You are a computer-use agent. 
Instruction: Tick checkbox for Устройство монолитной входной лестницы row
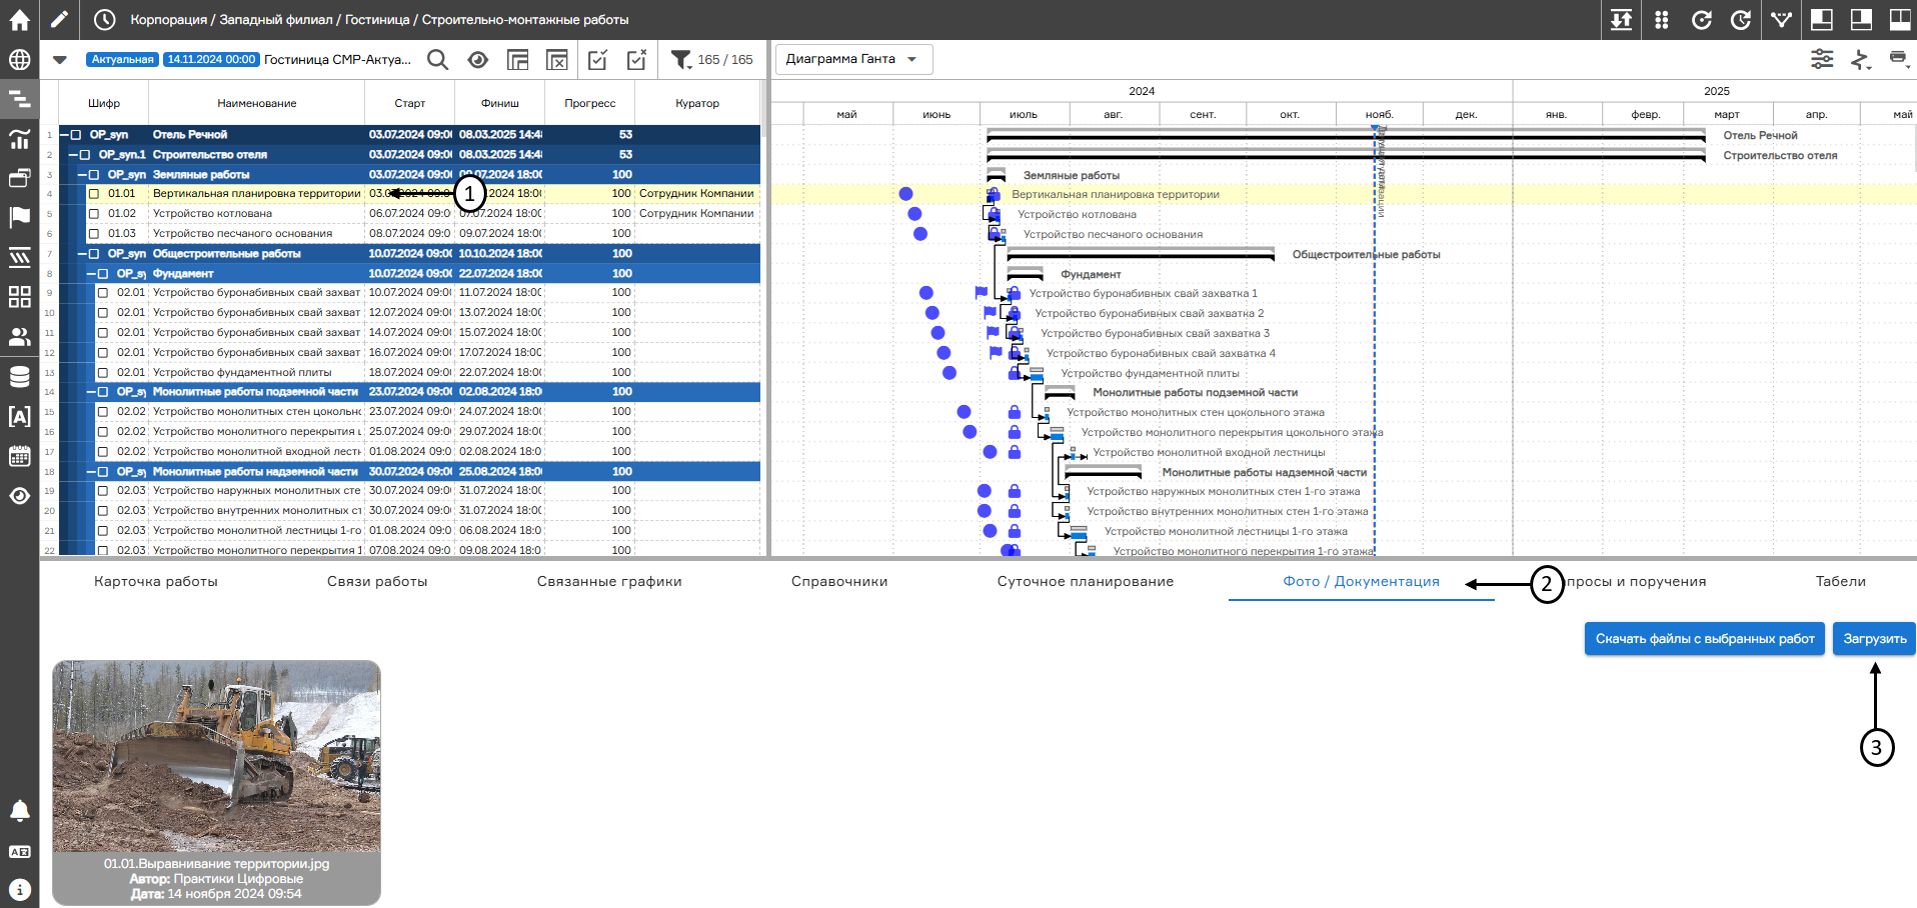pyautogui.click(x=103, y=451)
